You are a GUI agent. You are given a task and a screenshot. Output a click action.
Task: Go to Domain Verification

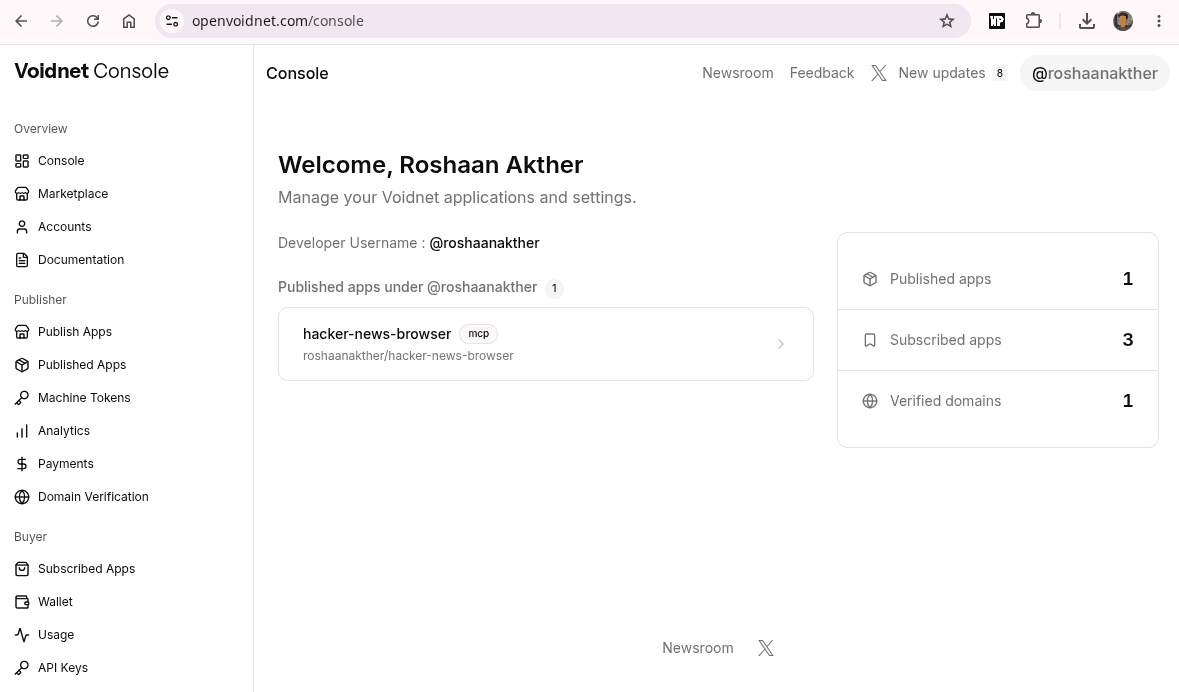coord(82,497)
